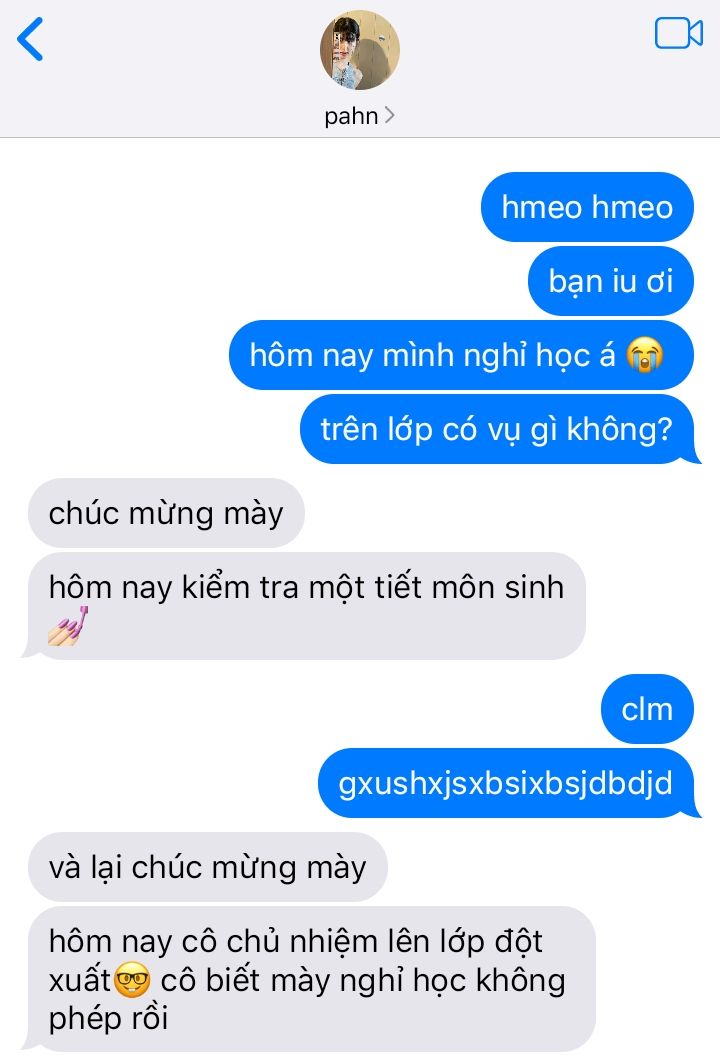Tap the nerd face emoji

coord(132,980)
